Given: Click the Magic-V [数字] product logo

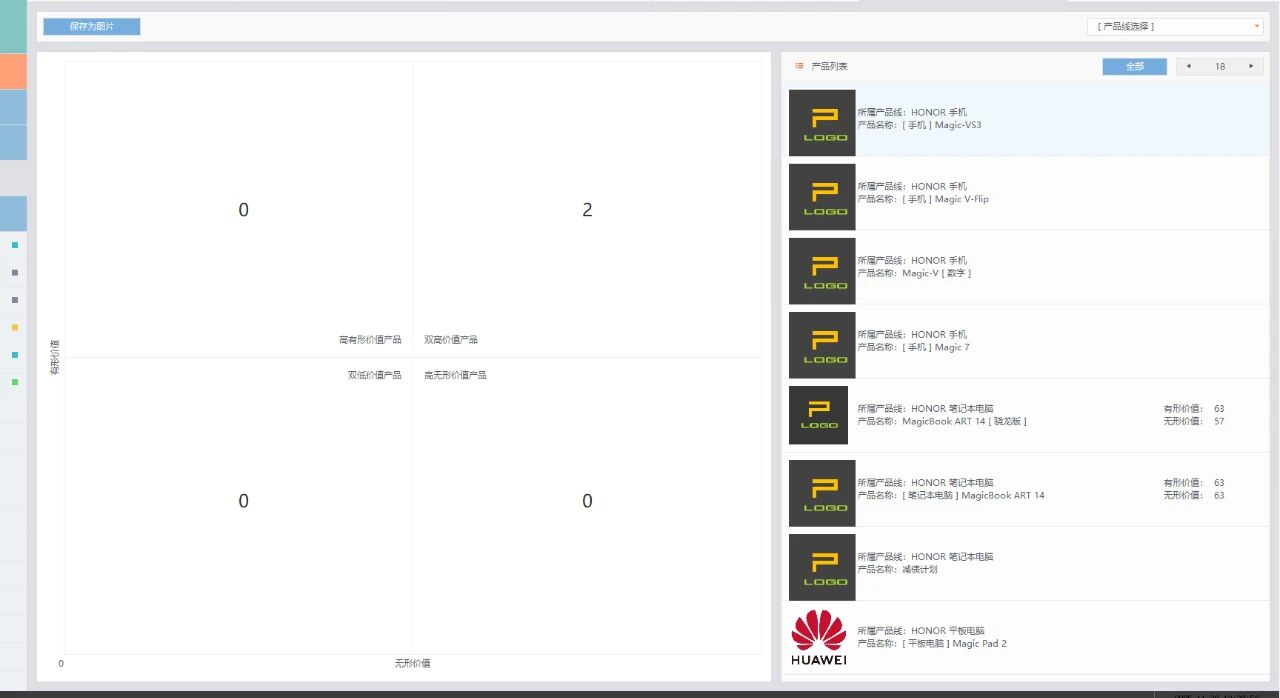Looking at the screenshot, I should pyautogui.click(x=822, y=271).
